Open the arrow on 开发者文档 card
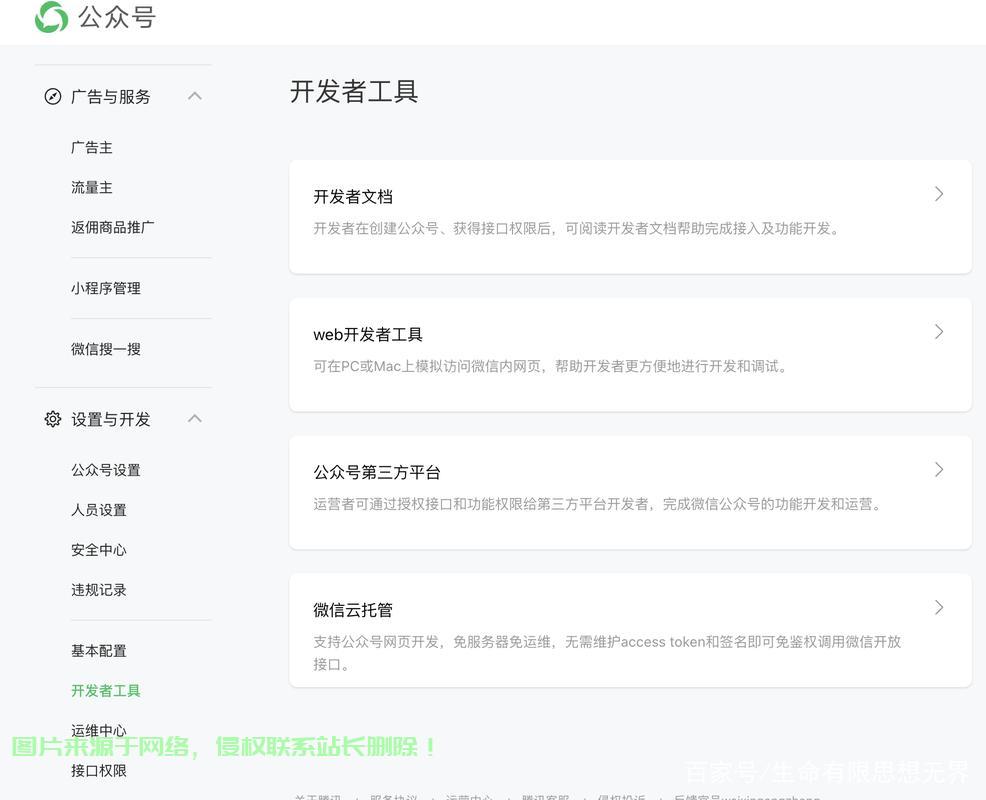Viewport: 986px width, 800px height. click(939, 194)
